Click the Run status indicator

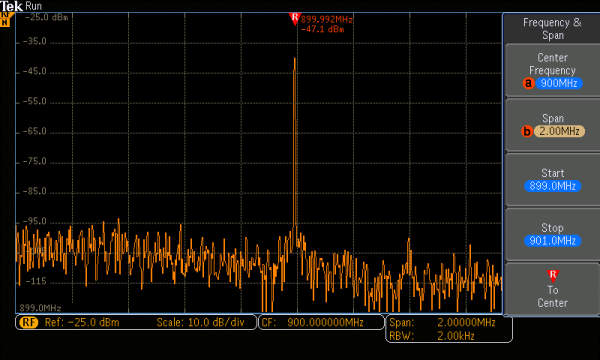34,6
